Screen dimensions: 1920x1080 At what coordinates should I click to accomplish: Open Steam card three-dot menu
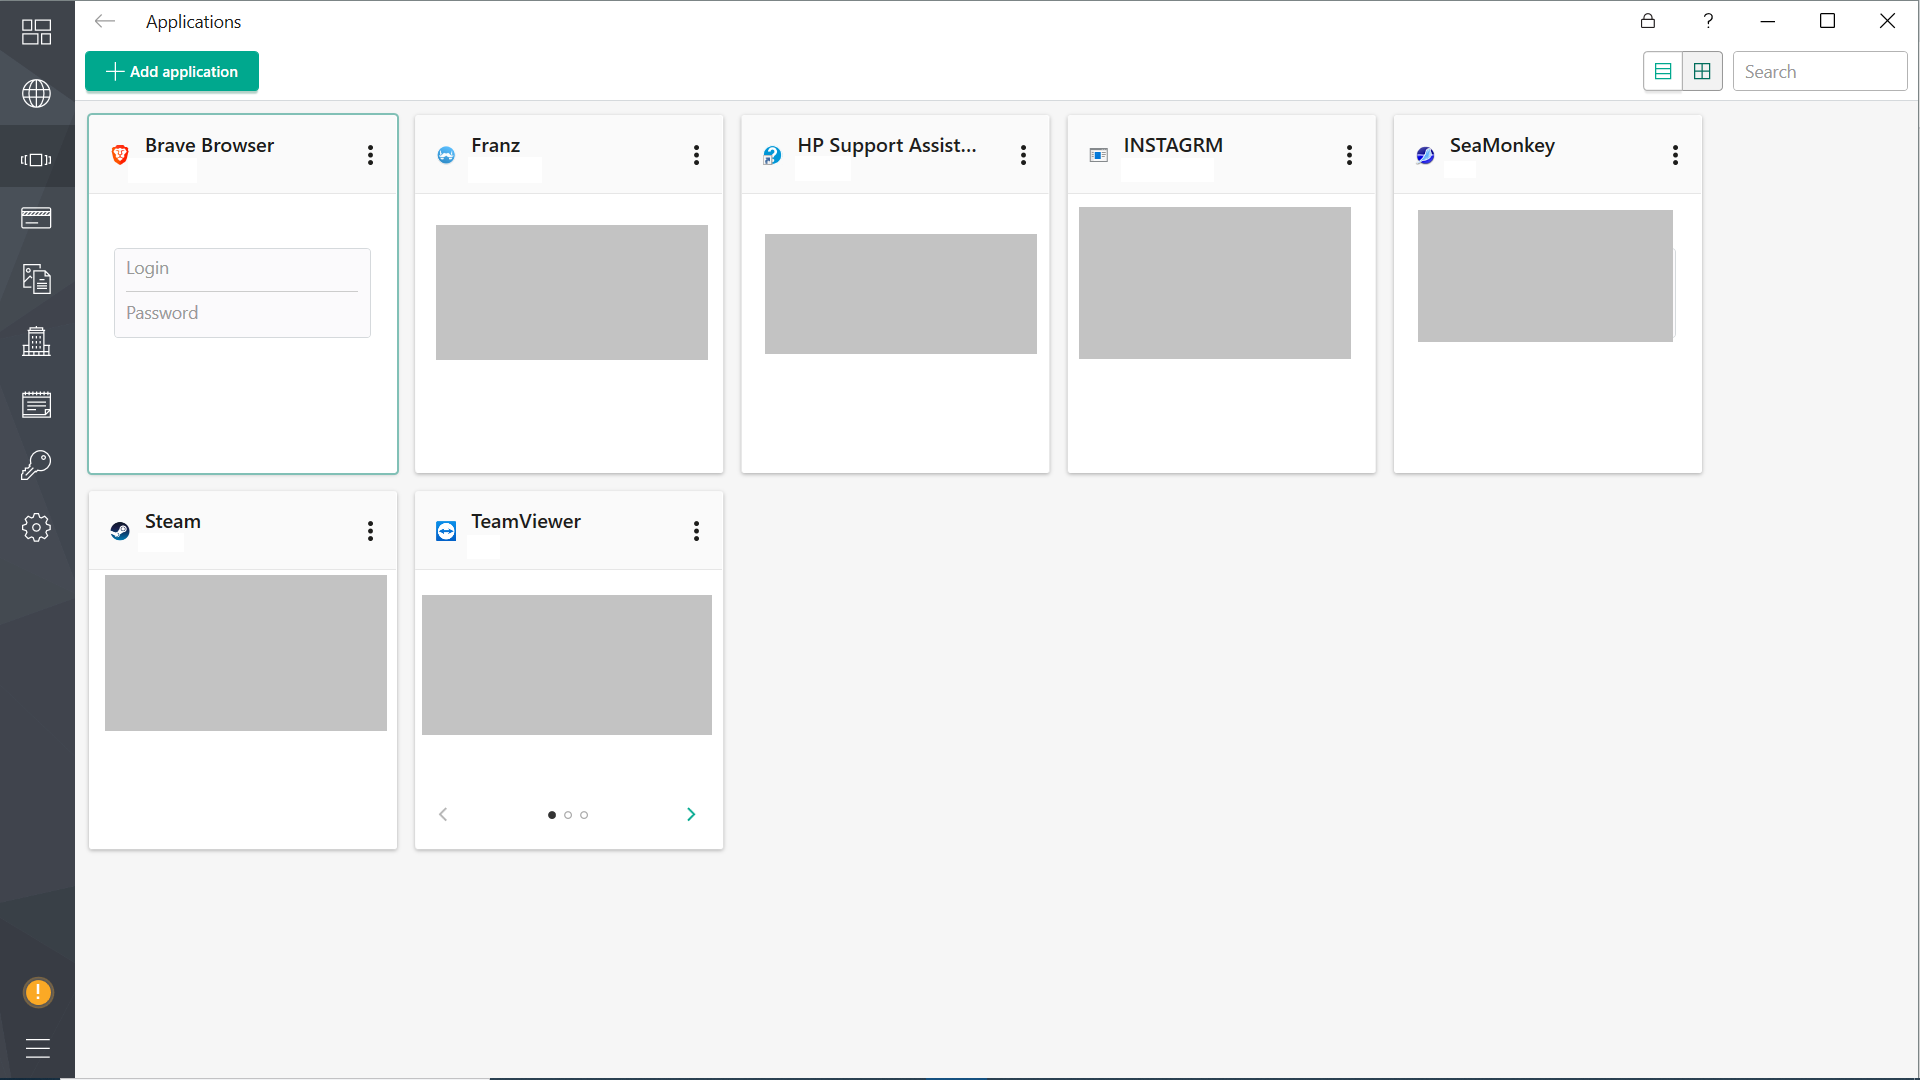pos(370,531)
